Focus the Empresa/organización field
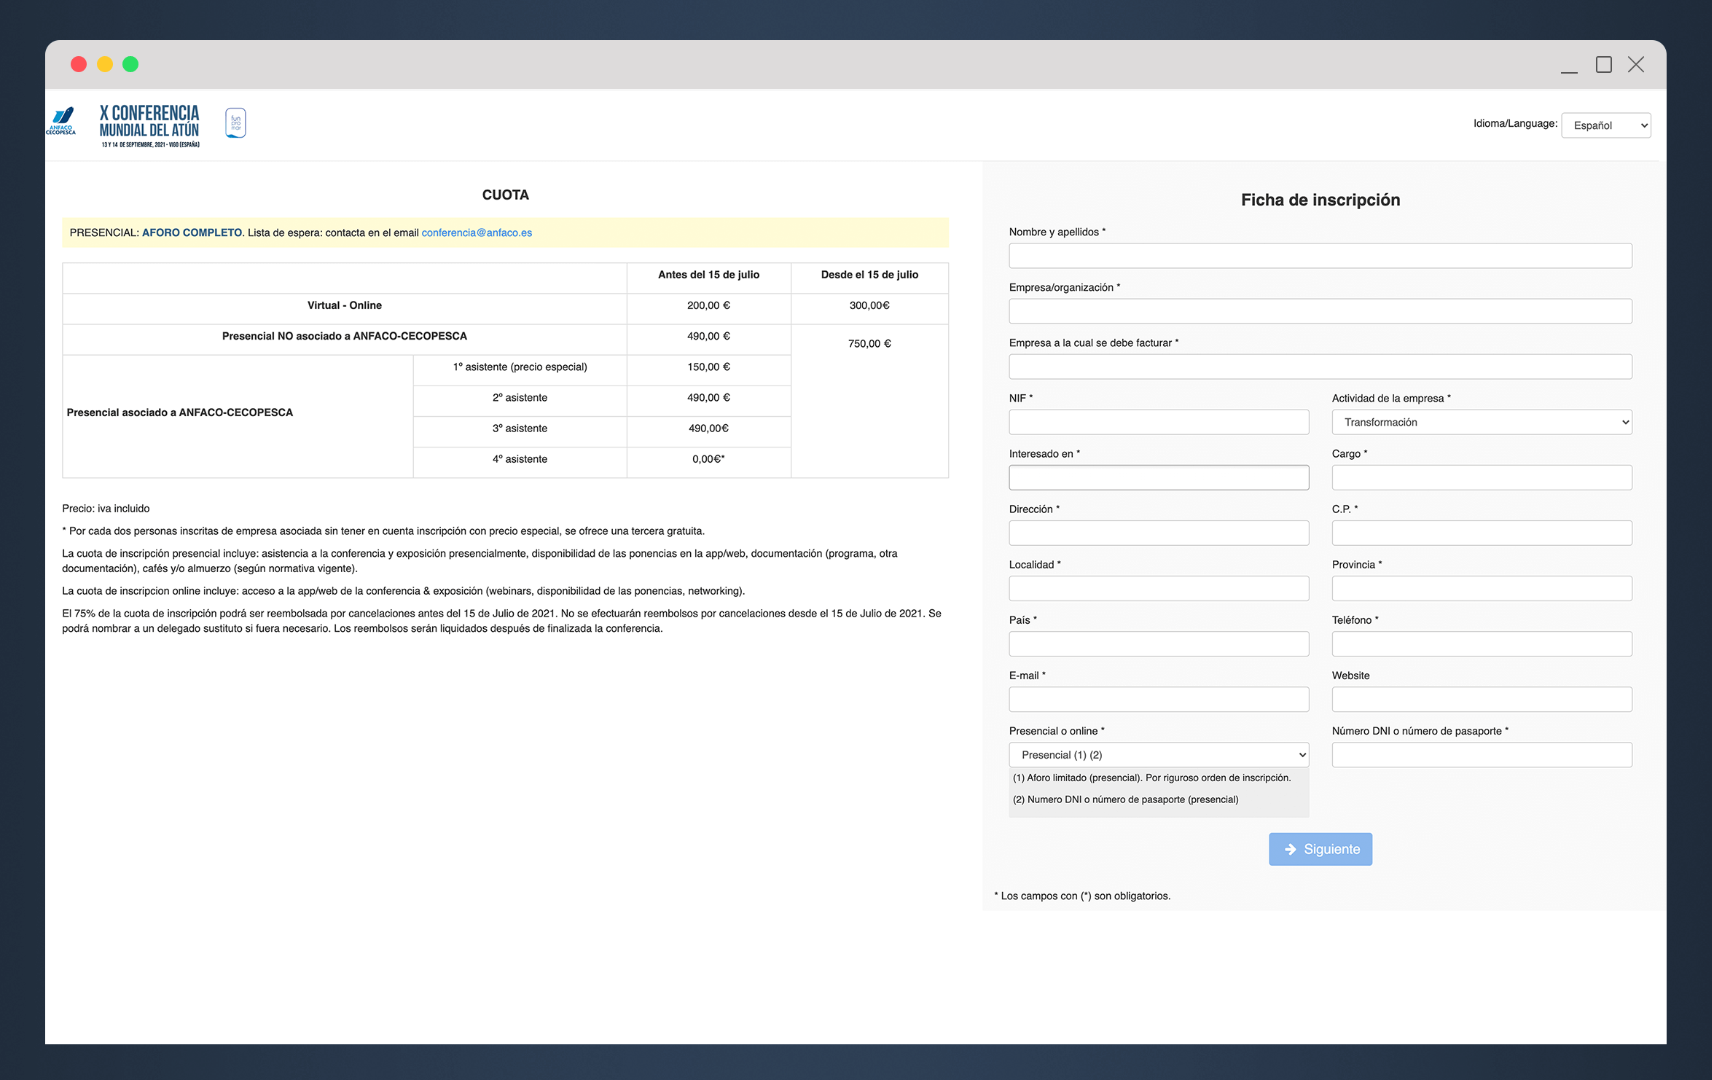 point(1321,311)
